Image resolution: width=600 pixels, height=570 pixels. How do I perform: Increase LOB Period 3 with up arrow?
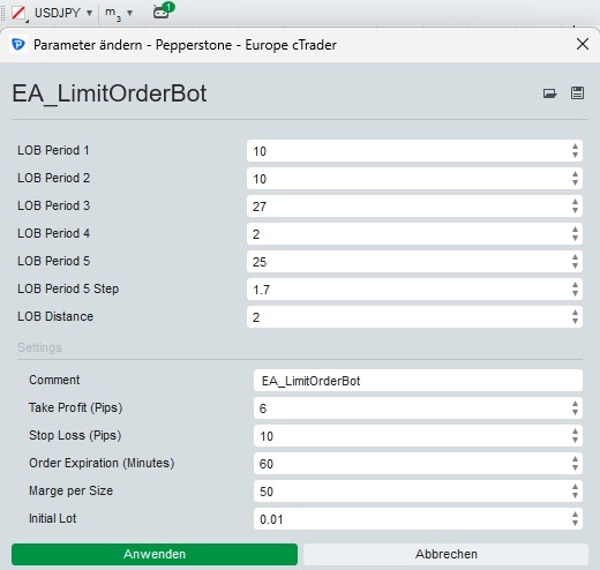pos(575,202)
